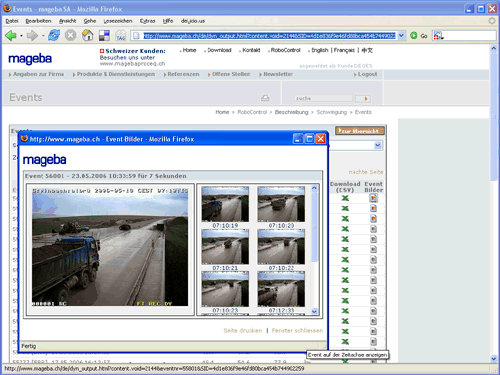
Task: Open Event Bilder icon in second row
Action: (373, 208)
